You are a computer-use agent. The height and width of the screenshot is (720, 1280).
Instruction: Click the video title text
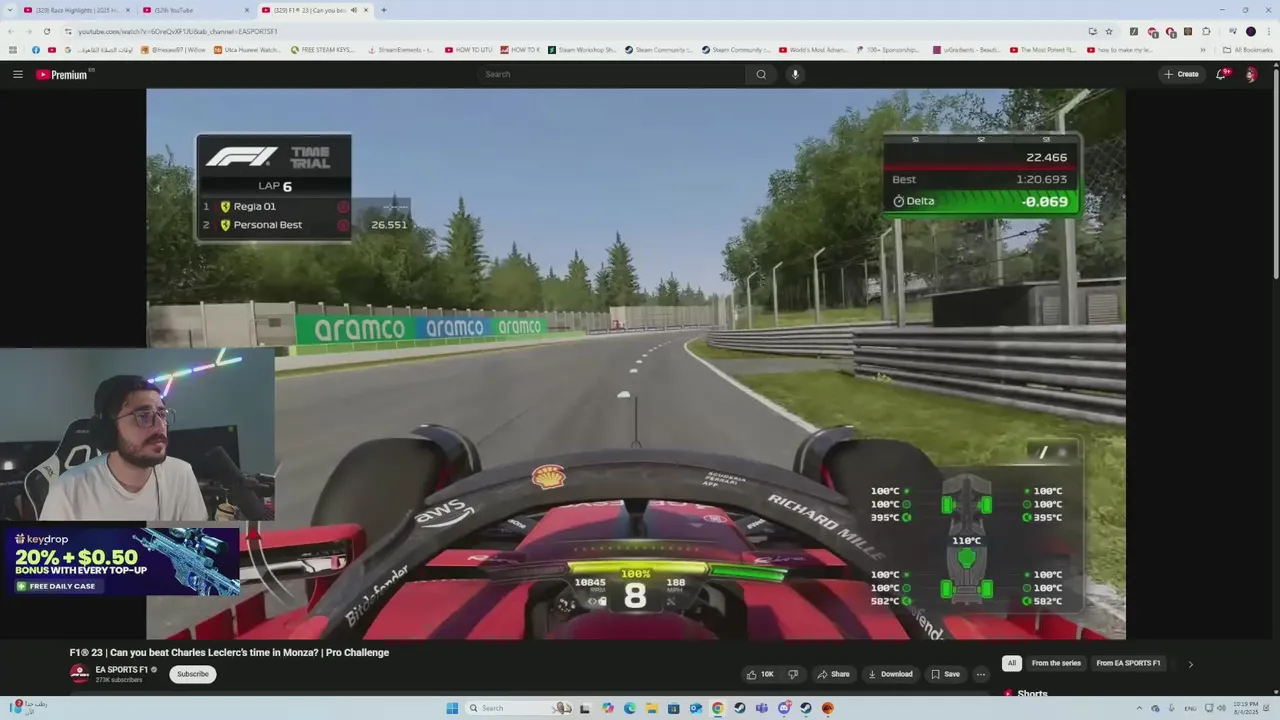[x=229, y=652]
